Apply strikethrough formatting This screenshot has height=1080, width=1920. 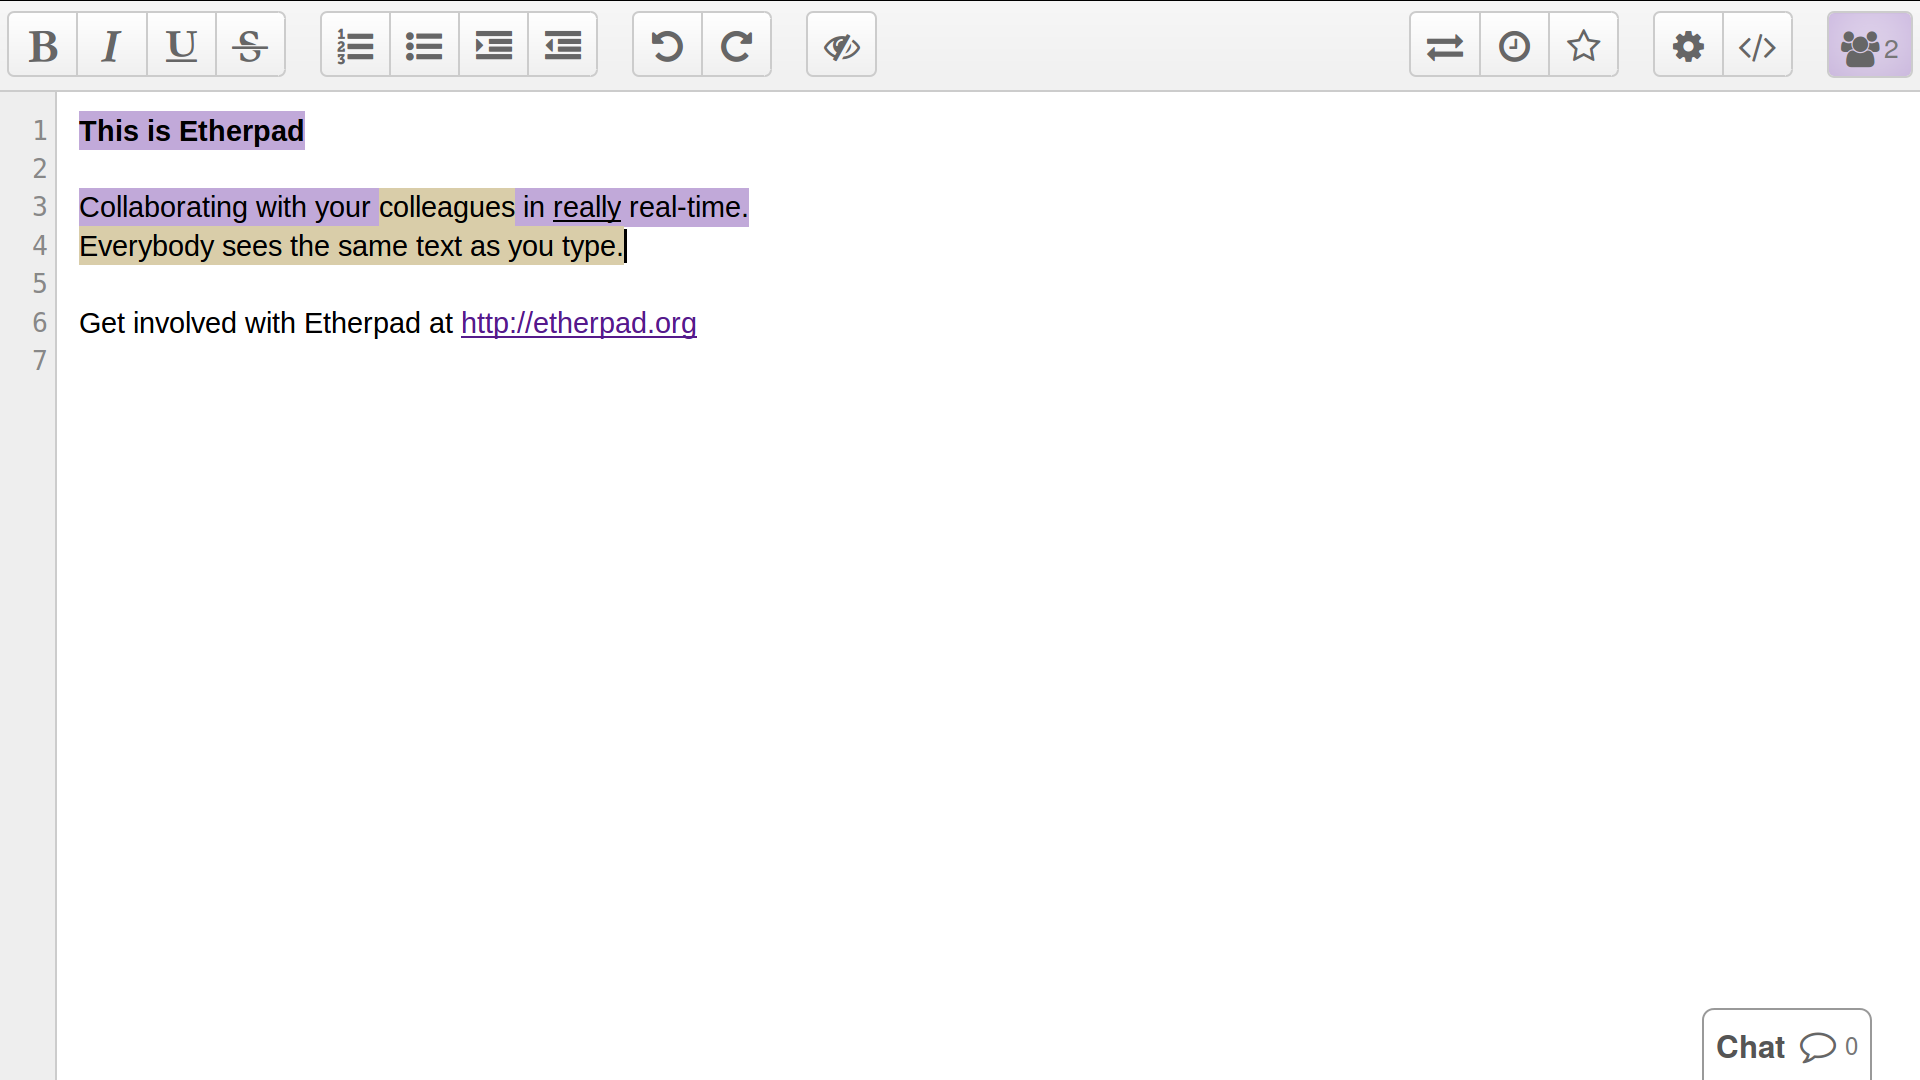point(250,45)
